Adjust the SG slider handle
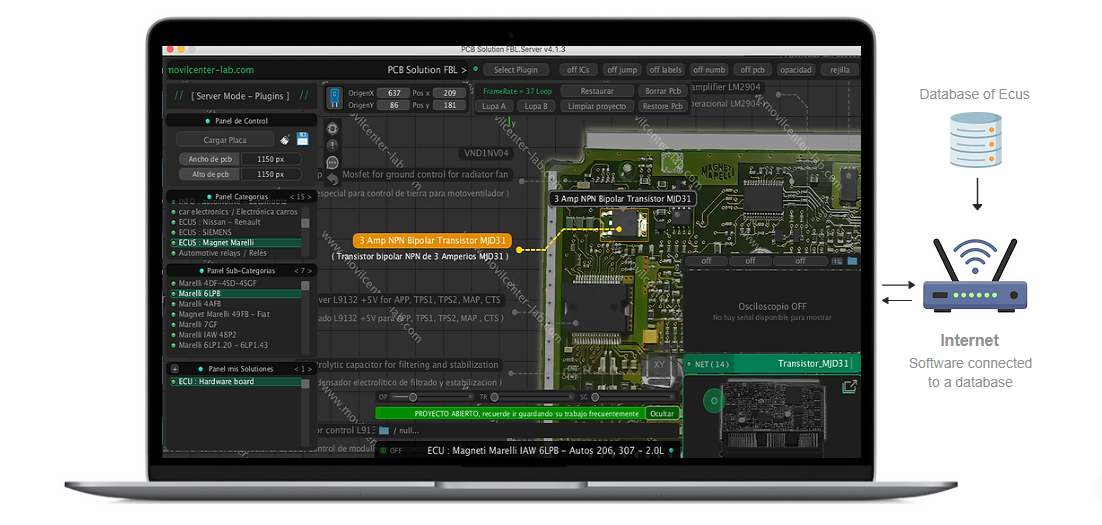 coord(595,398)
